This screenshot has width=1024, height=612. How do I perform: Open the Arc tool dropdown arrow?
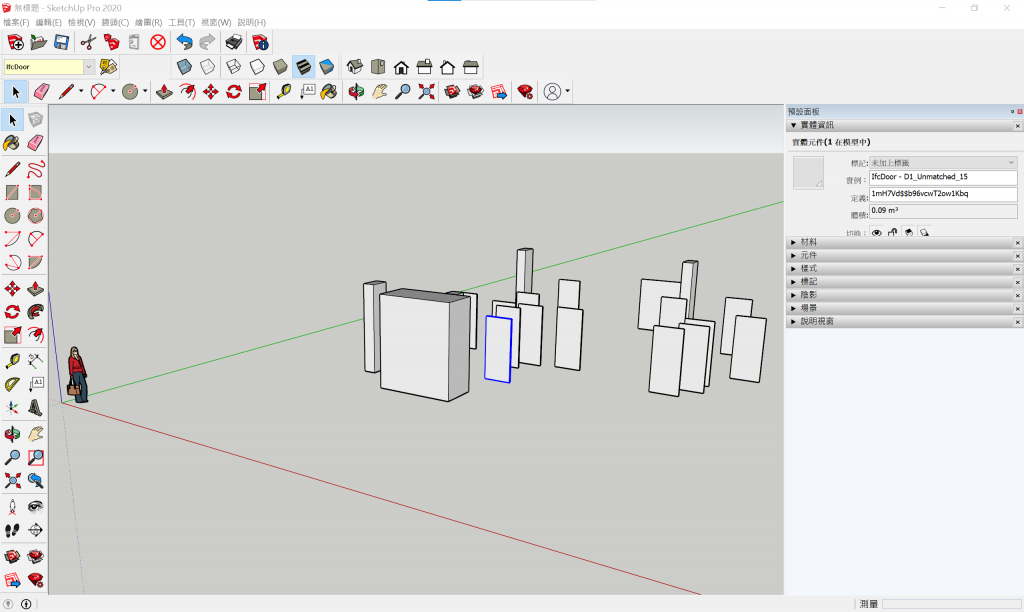[x=113, y=91]
